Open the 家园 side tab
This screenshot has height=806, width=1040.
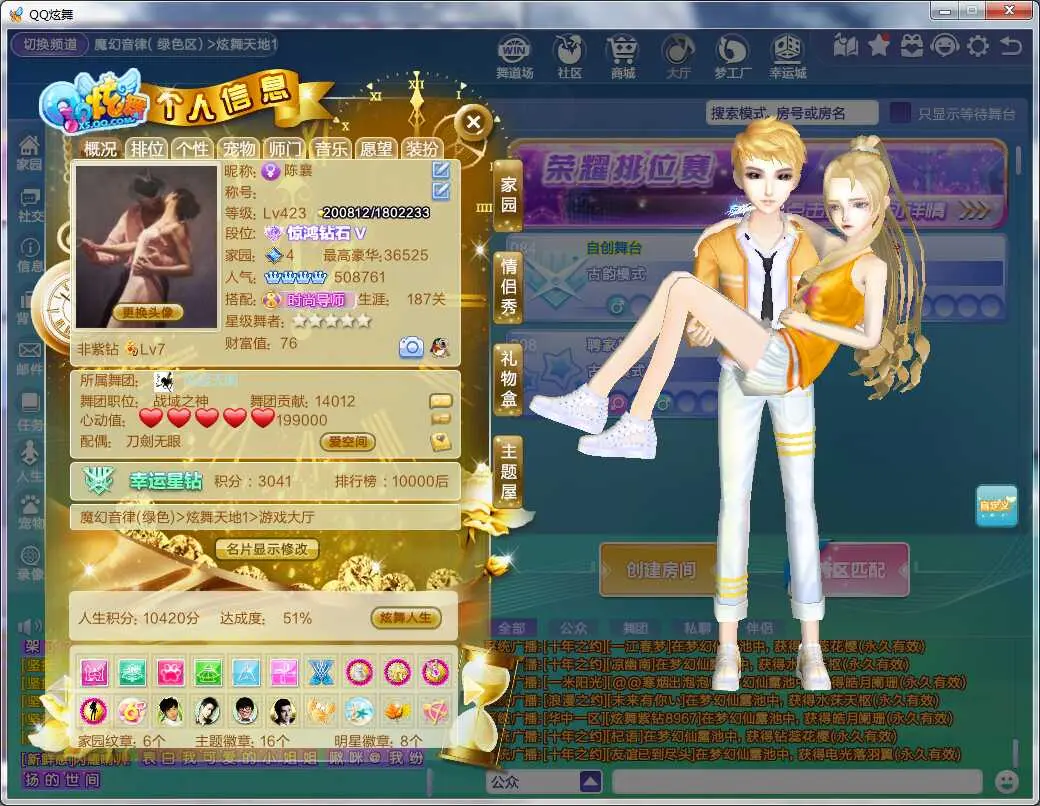pos(508,194)
